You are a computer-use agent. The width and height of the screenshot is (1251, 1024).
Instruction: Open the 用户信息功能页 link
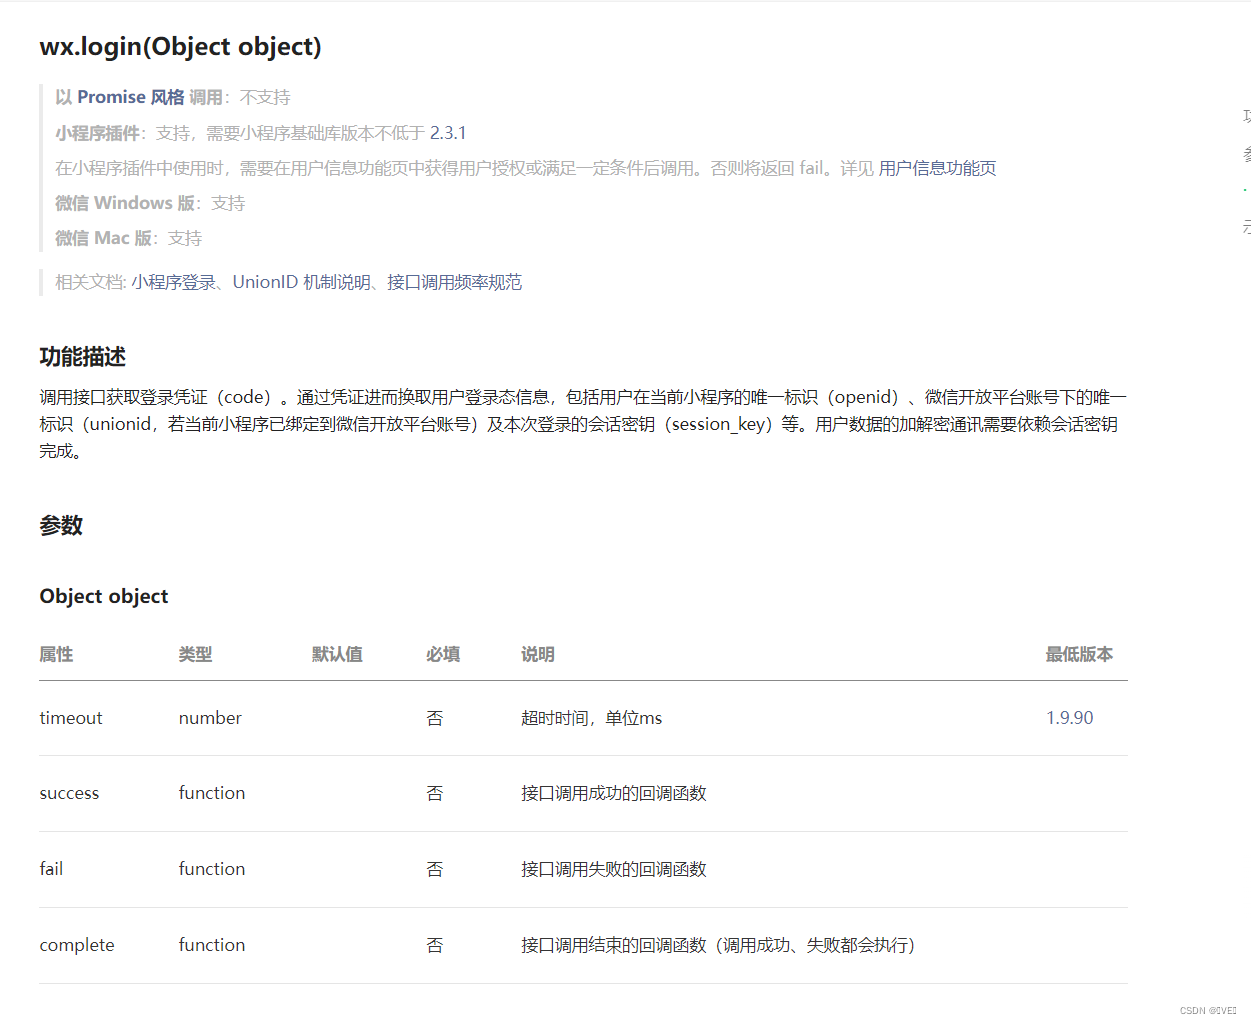click(937, 168)
